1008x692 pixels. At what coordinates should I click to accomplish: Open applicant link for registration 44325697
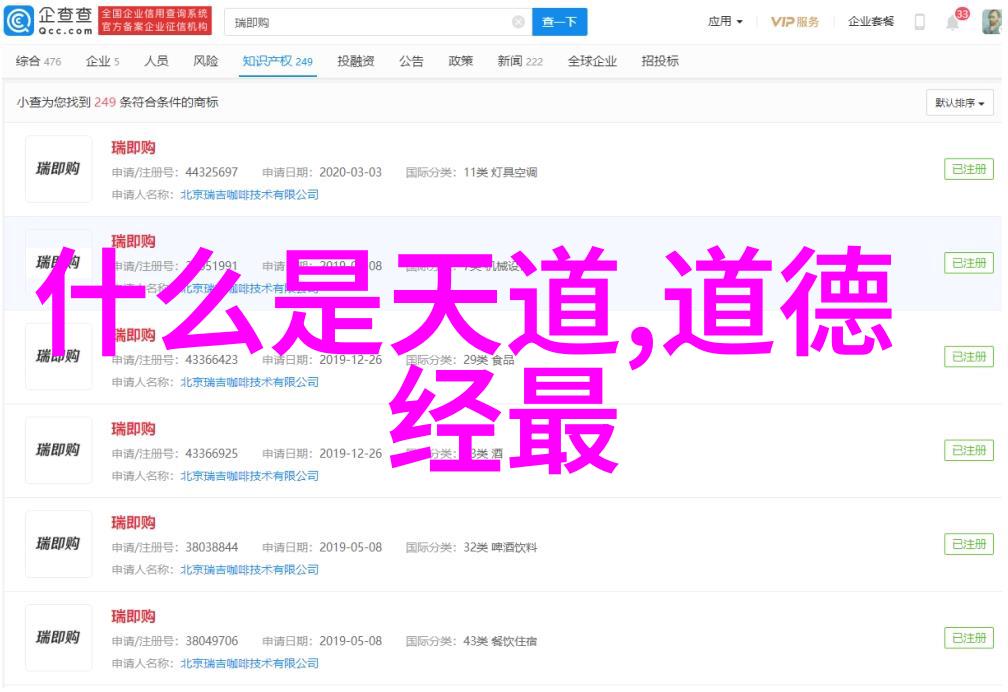[x=249, y=195]
